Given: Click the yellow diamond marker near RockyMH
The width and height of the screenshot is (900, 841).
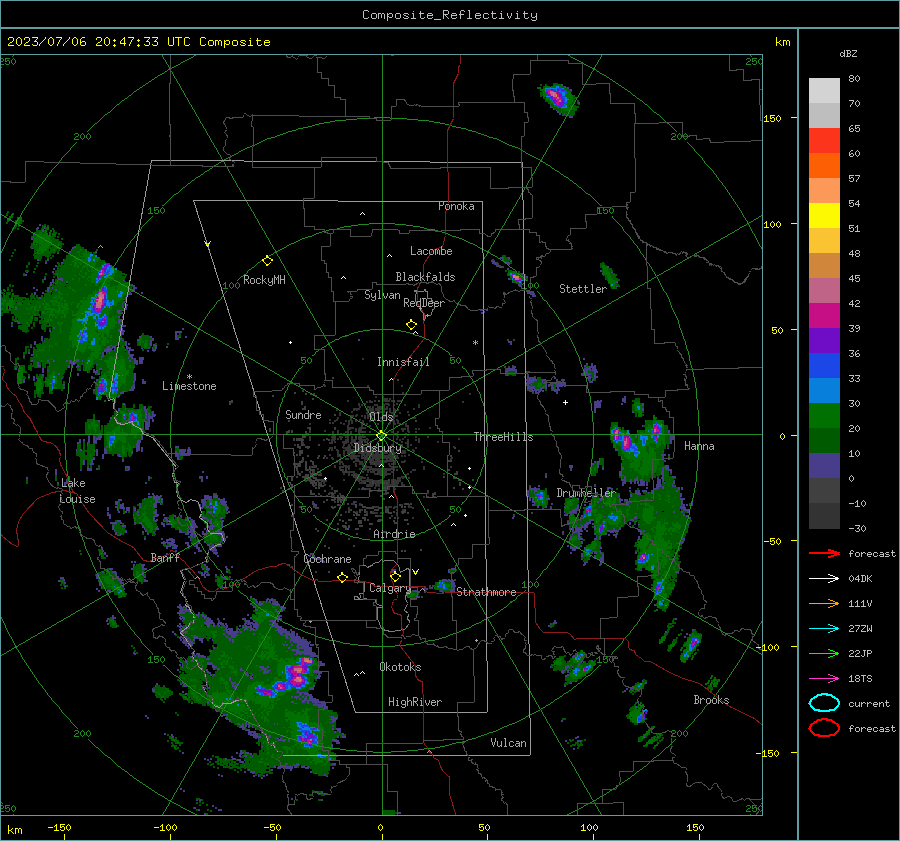Looking at the screenshot, I should pyautogui.click(x=267, y=261).
